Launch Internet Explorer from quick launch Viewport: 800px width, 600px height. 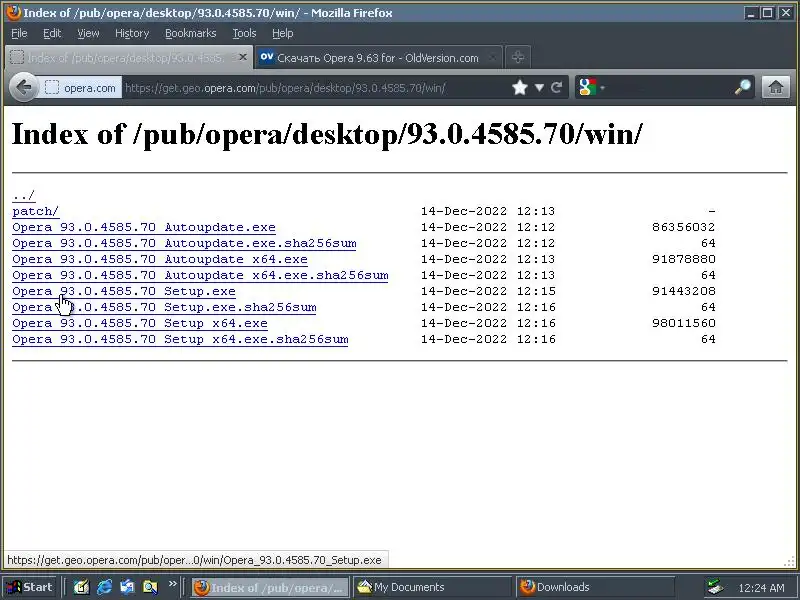pyautogui.click(x=105, y=587)
